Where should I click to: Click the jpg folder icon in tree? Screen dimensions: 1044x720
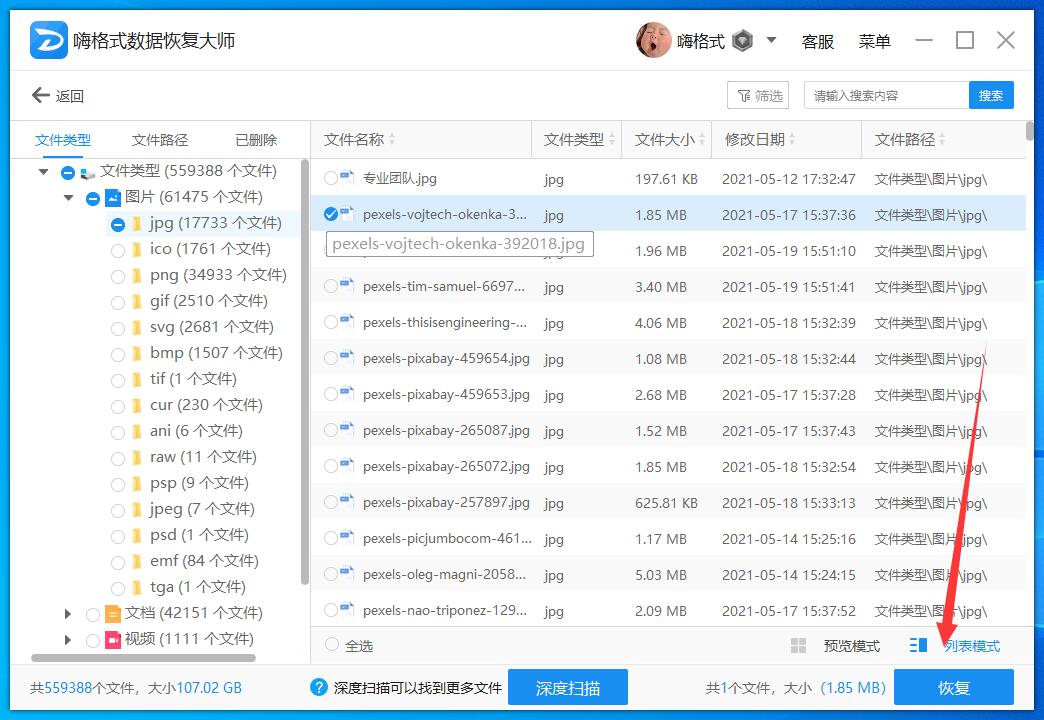pos(136,223)
